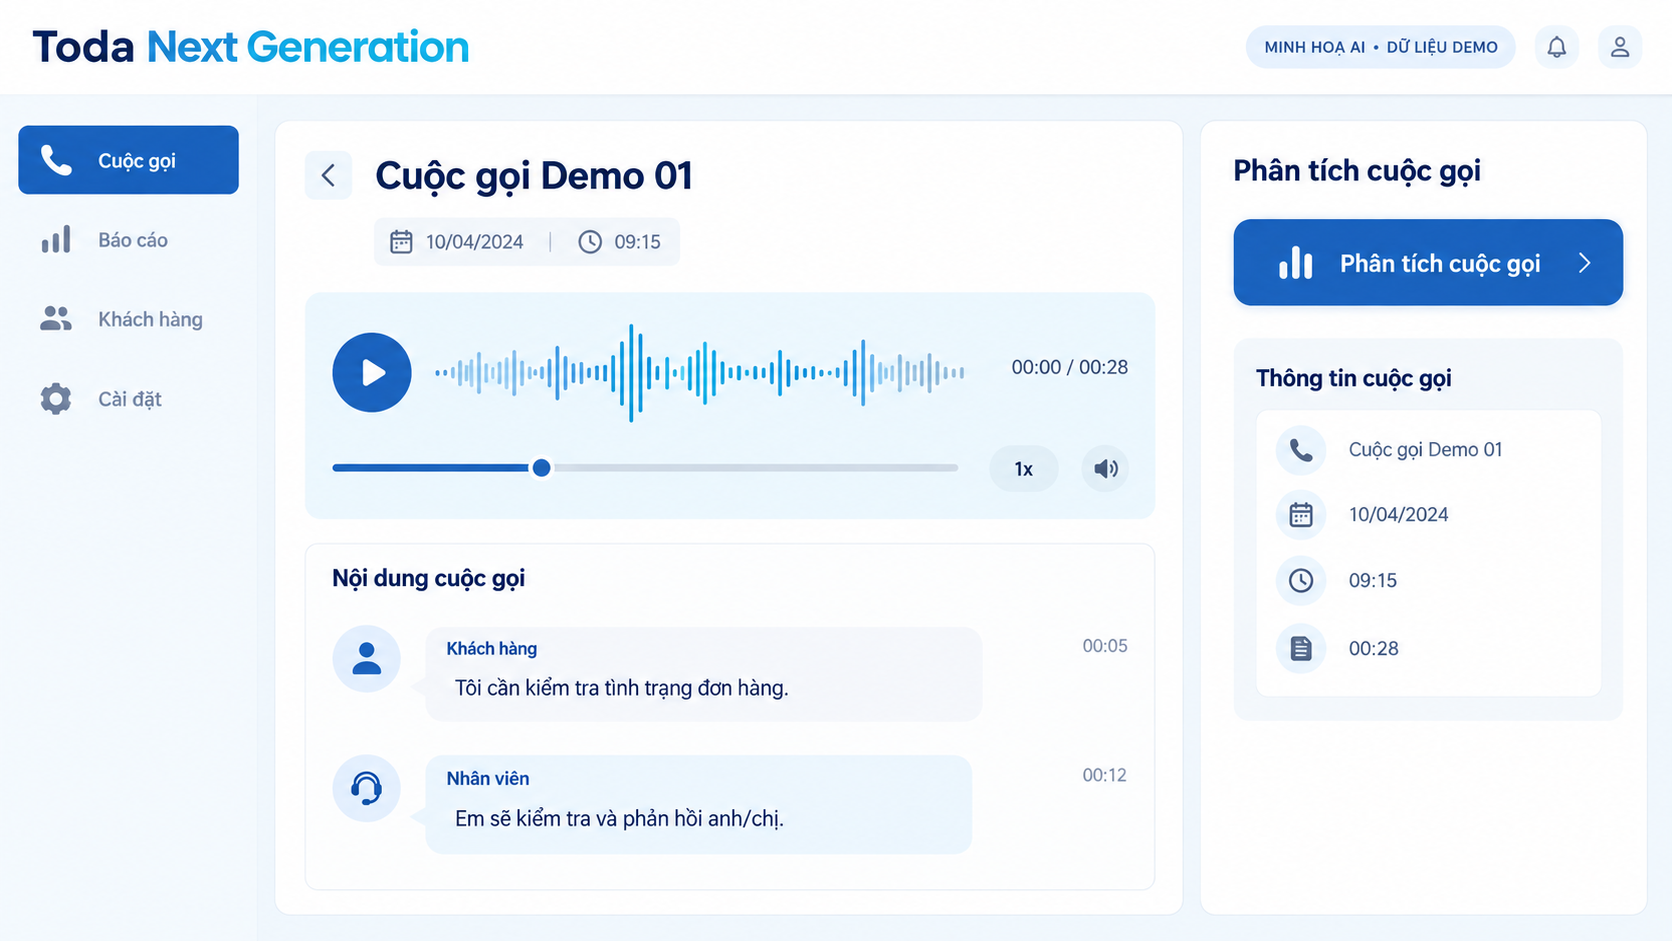Click the phone icon in Thông tin cuộc gọi

point(1301,450)
